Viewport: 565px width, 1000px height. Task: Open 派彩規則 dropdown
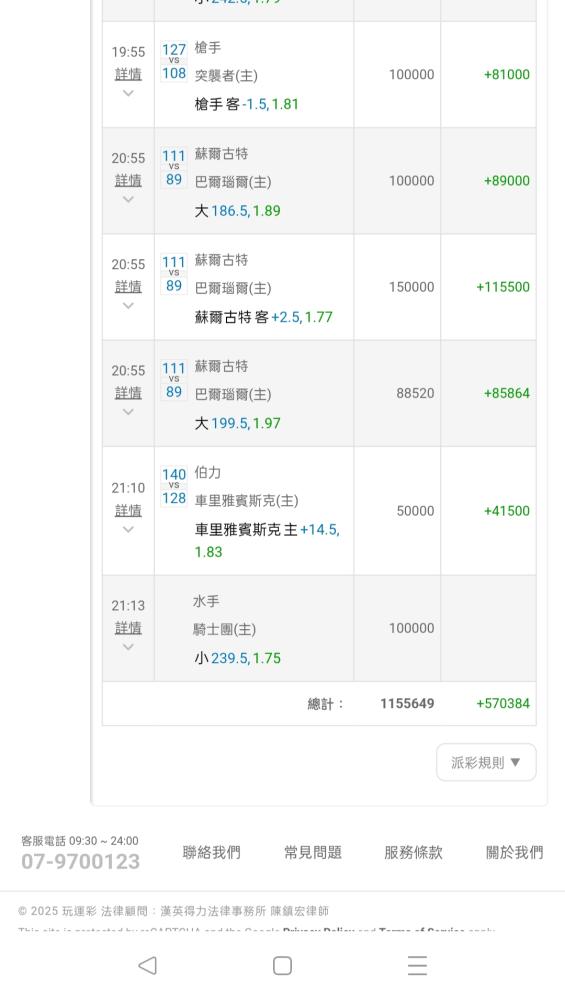(486, 762)
